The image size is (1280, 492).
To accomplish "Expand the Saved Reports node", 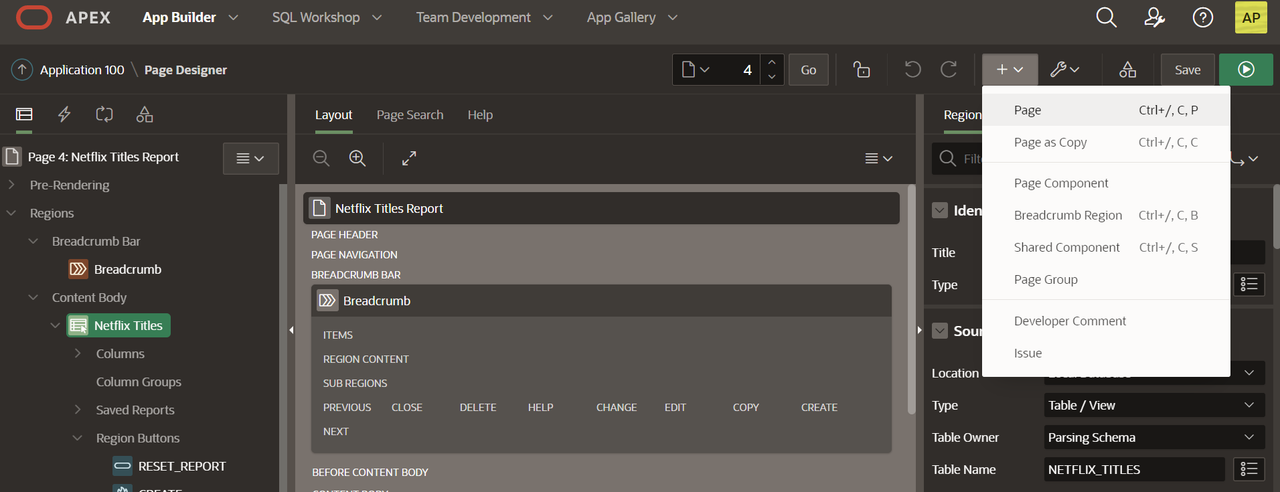I will 78,410.
